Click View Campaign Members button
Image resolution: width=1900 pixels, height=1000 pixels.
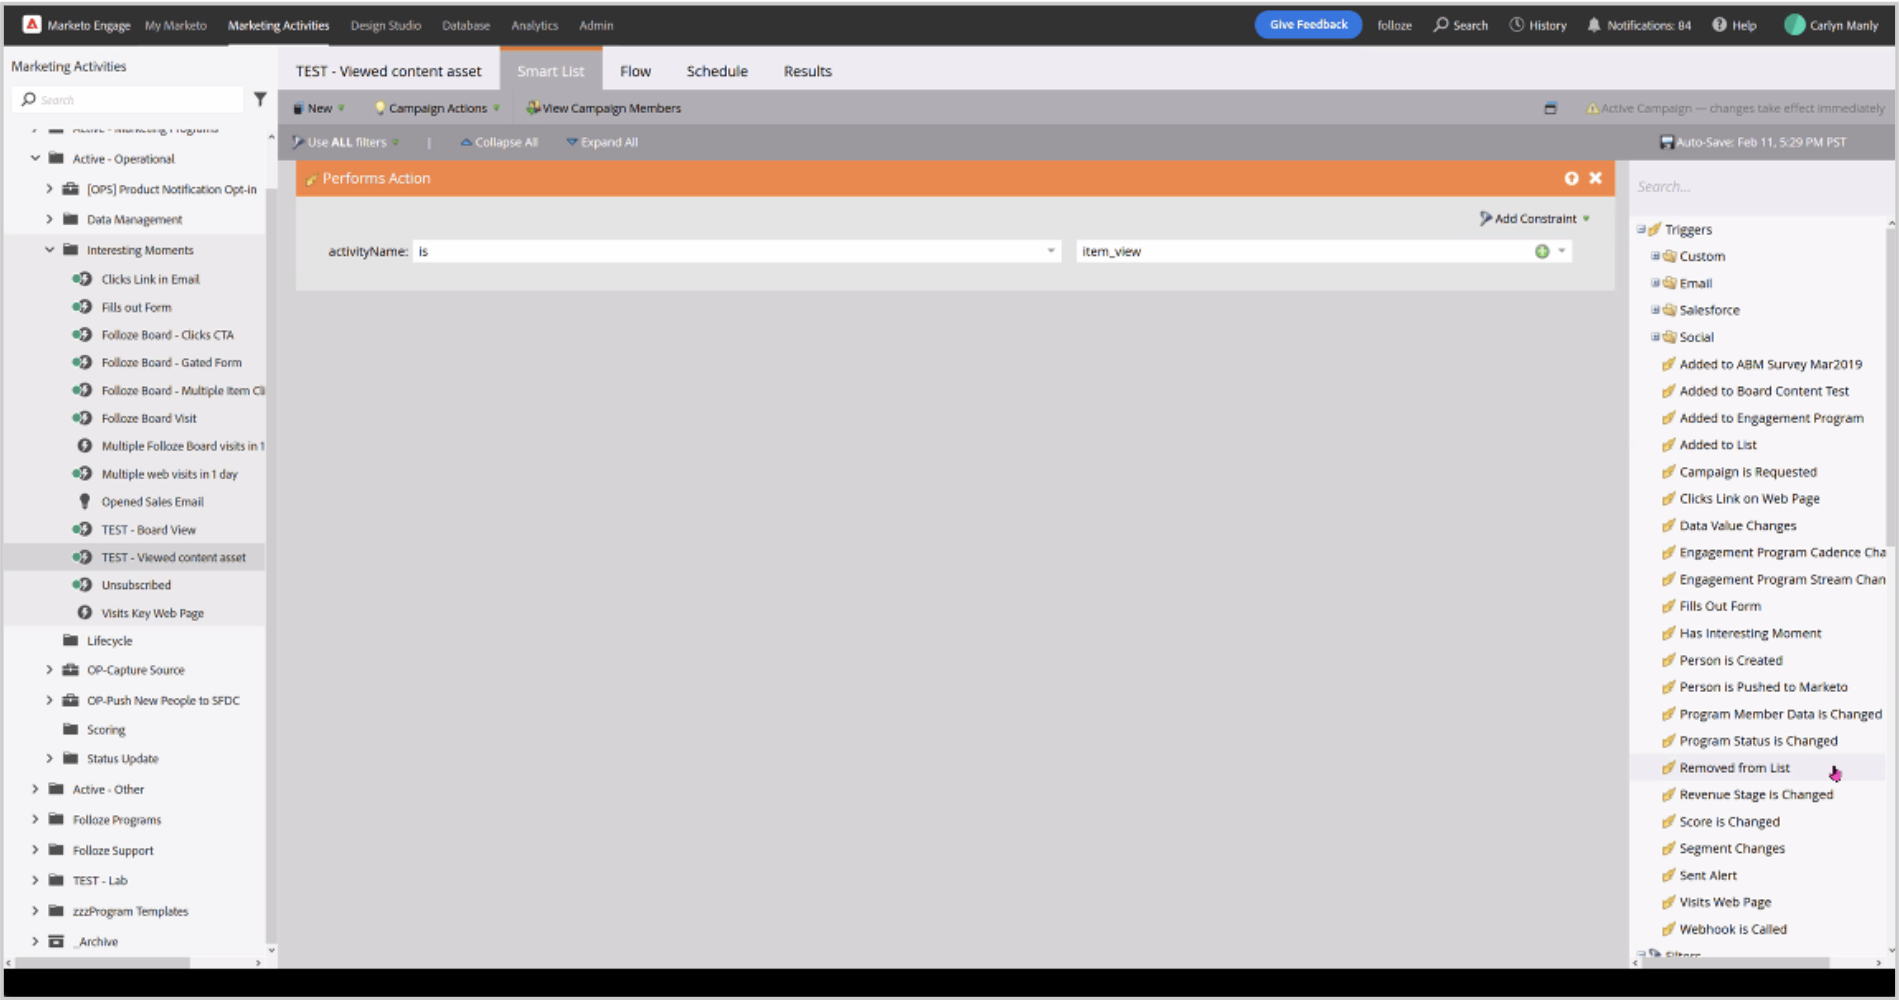pos(603,108)
